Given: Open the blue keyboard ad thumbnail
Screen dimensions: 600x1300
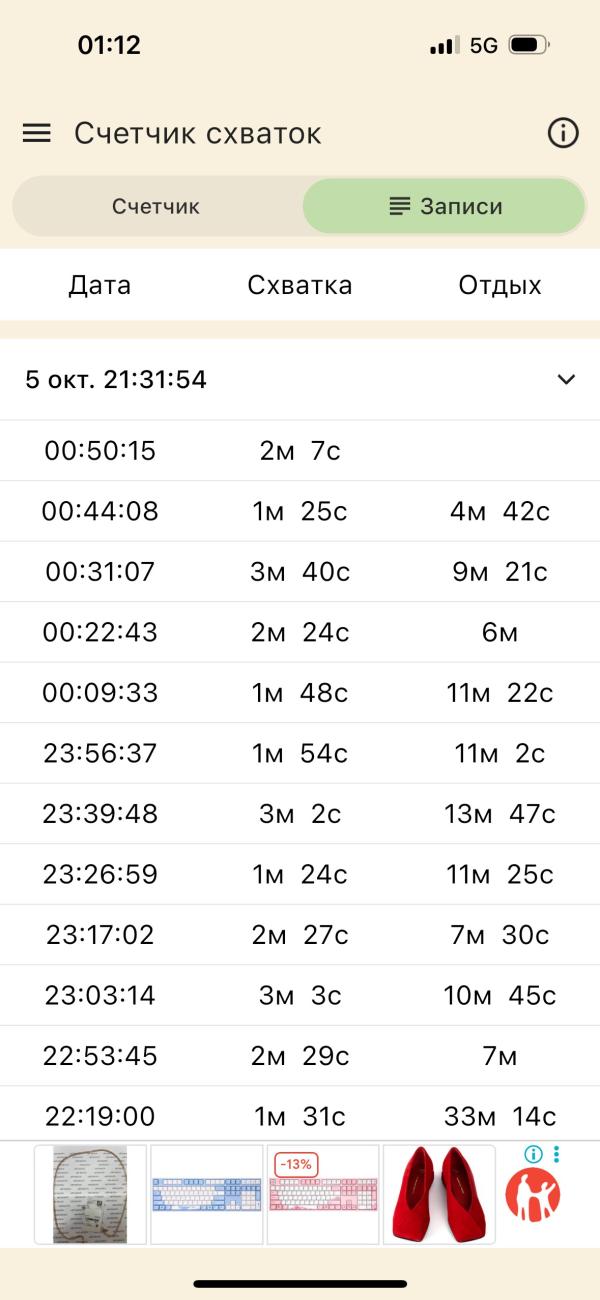Looking at the screenshot, I should pos(206,1194).
